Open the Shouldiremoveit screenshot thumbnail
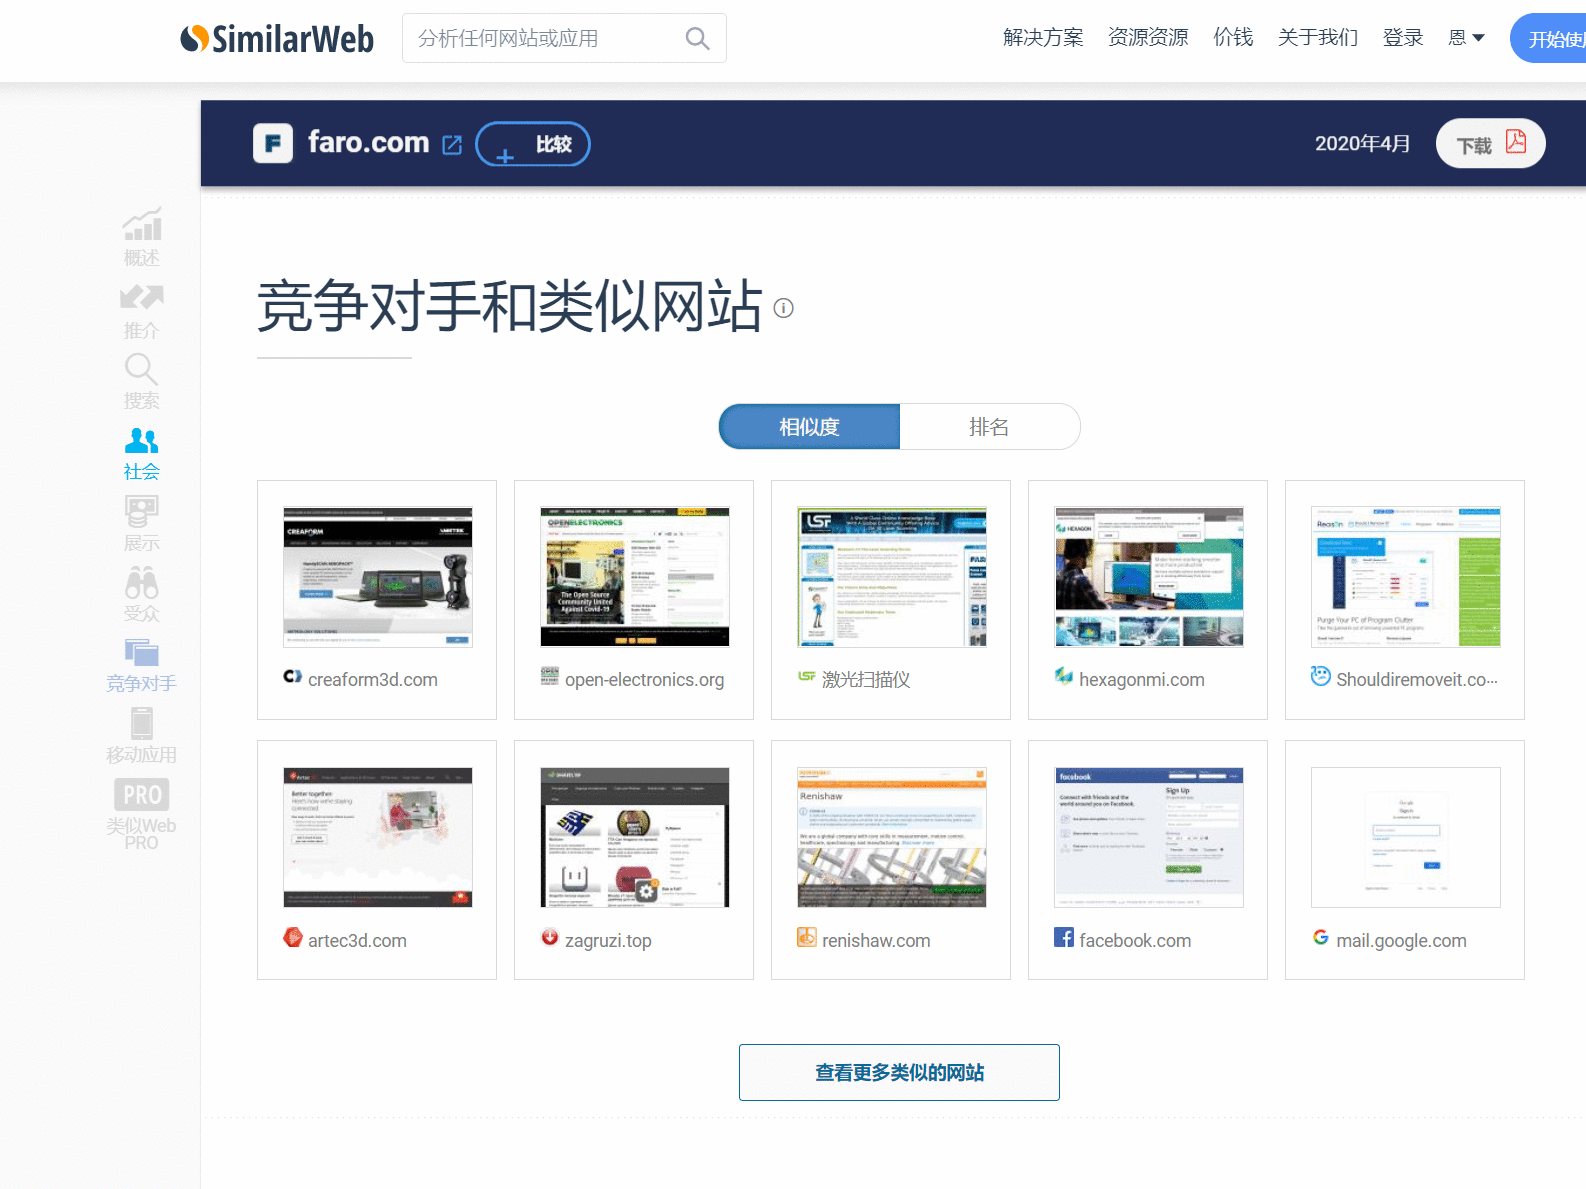 (x=1406, y=577)
